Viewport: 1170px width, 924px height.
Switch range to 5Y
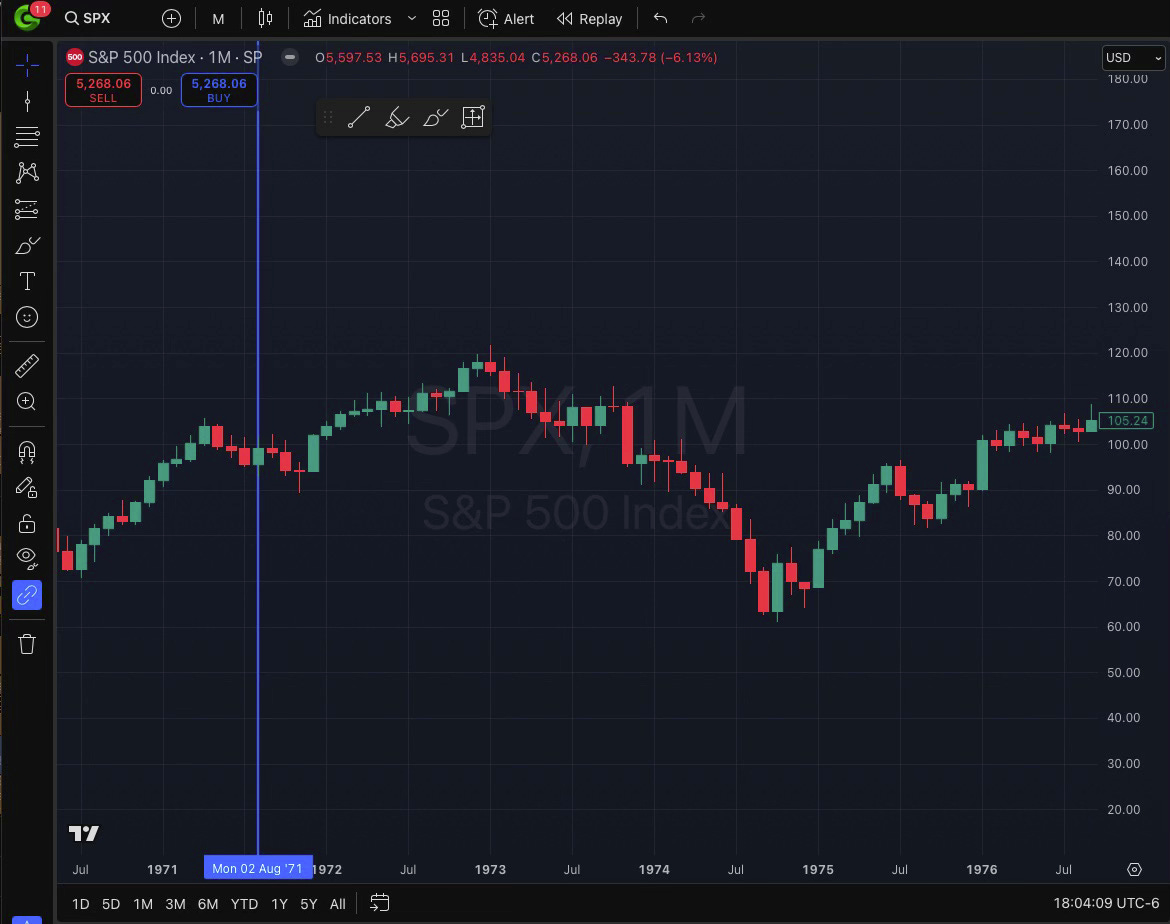pos(308,904)
